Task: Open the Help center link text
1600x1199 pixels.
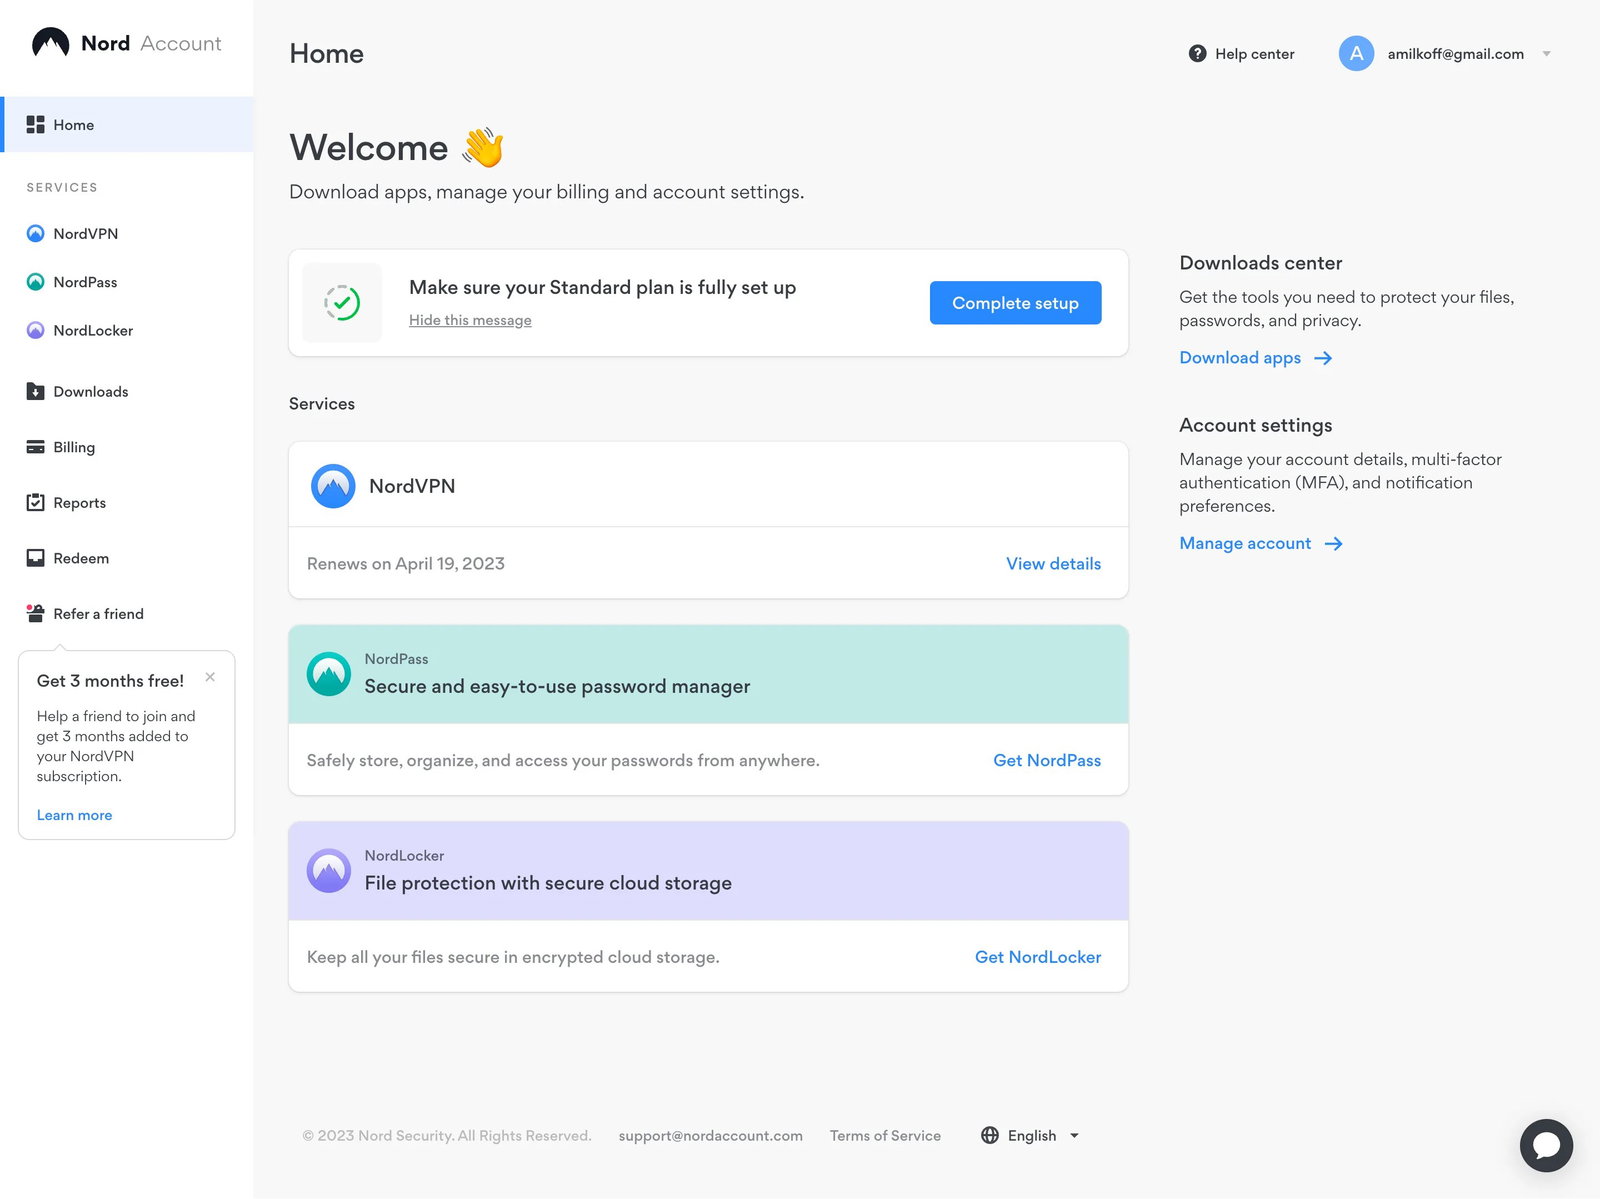Action: tap(1254, 54)
